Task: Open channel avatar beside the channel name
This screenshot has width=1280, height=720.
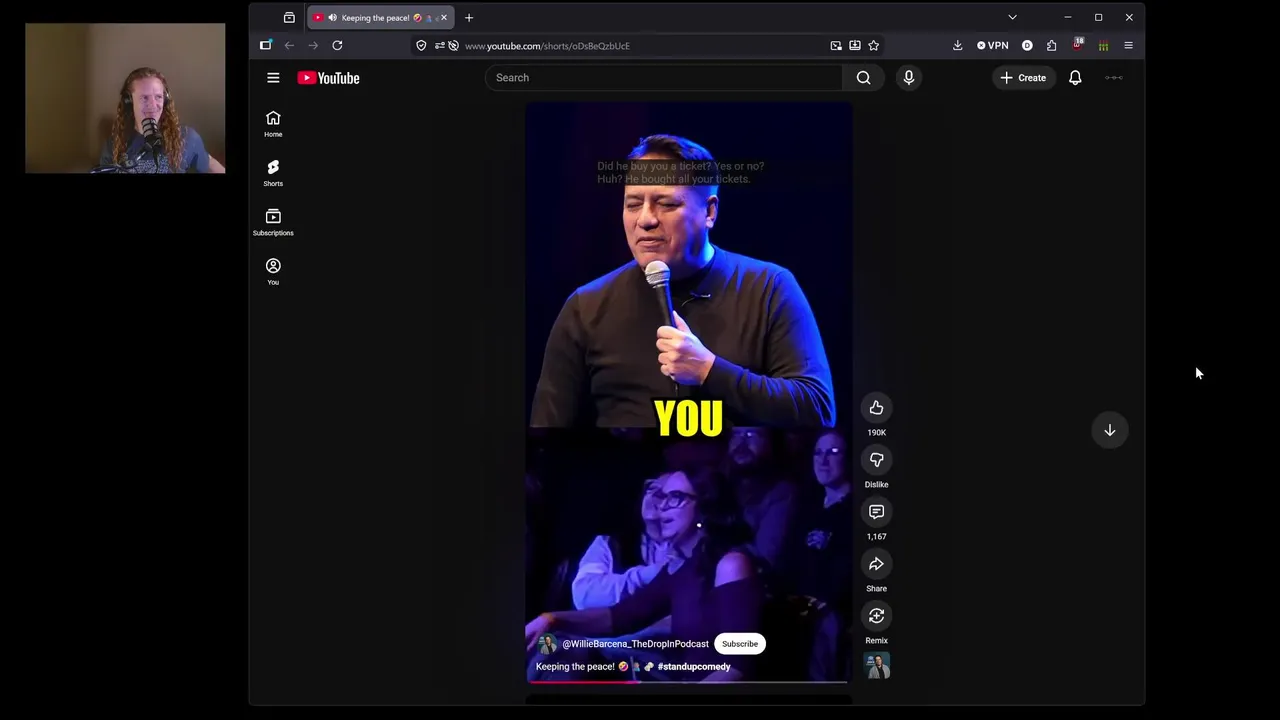Action: tap(547, 644)
